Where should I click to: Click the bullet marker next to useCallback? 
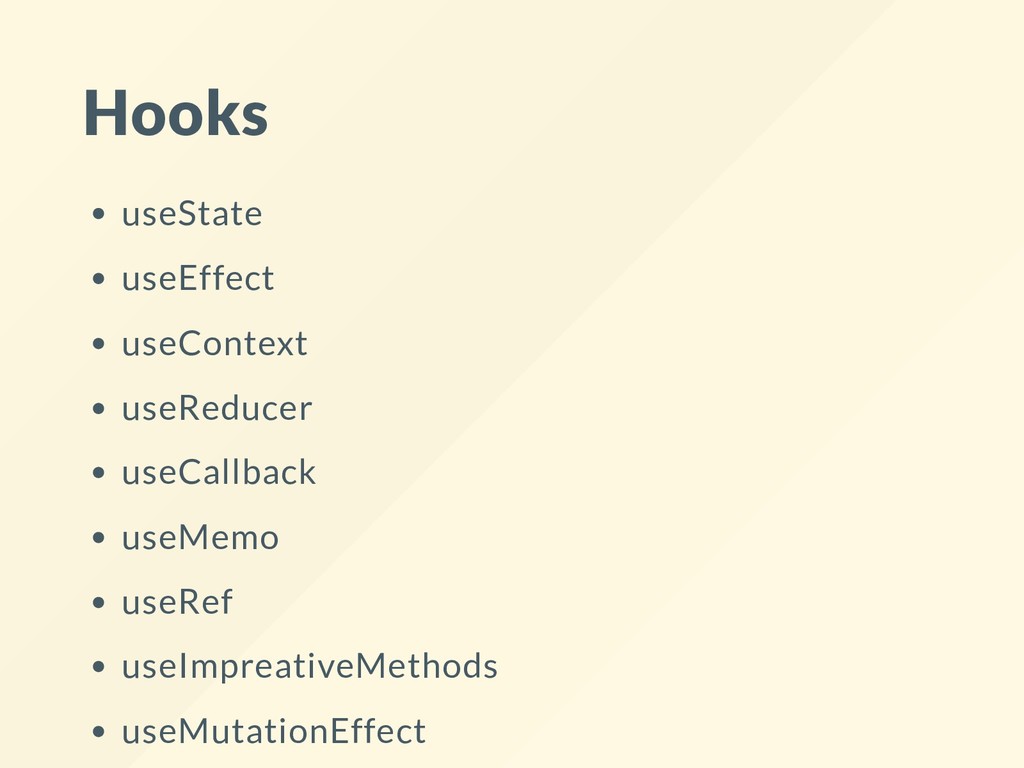(x=99, y=473)
